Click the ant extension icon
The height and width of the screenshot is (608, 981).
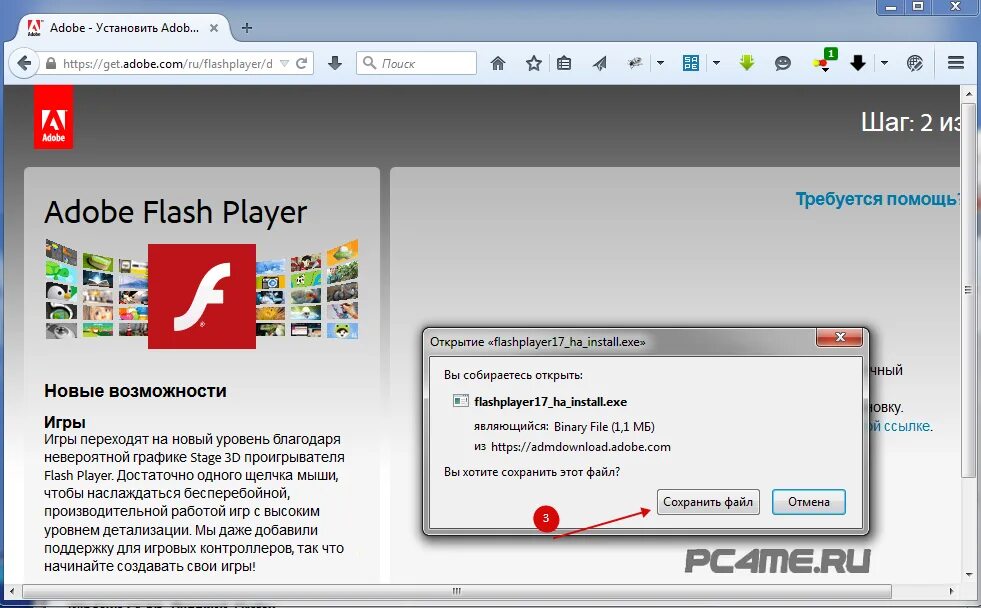635,63
